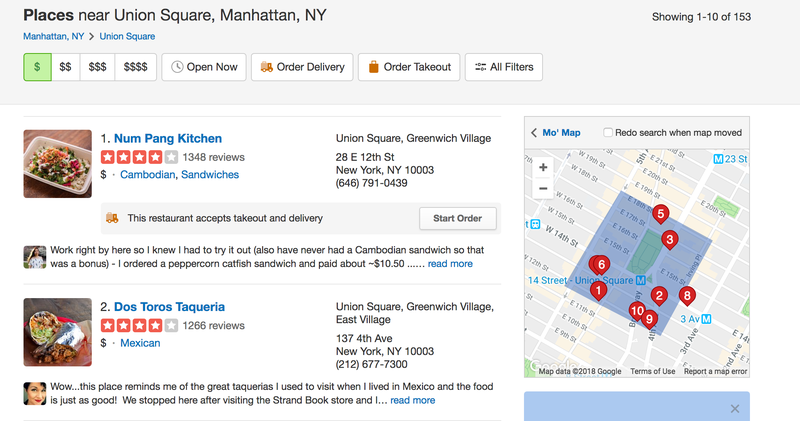Open Dos Toros Taqueria photo thumbnail
This screenshot has height=421, width=800.
point(58,332)
